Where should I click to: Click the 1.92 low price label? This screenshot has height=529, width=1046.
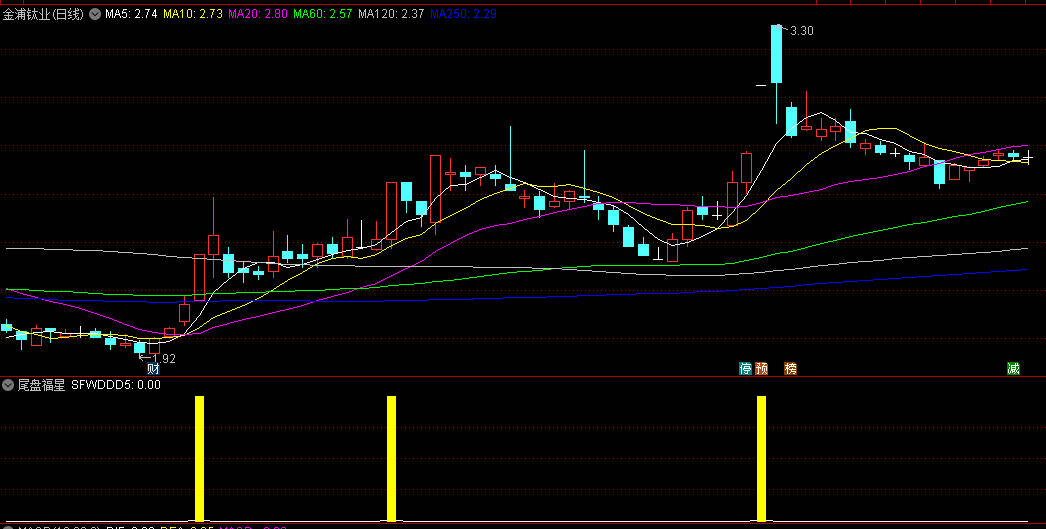(x=163, y=359)
